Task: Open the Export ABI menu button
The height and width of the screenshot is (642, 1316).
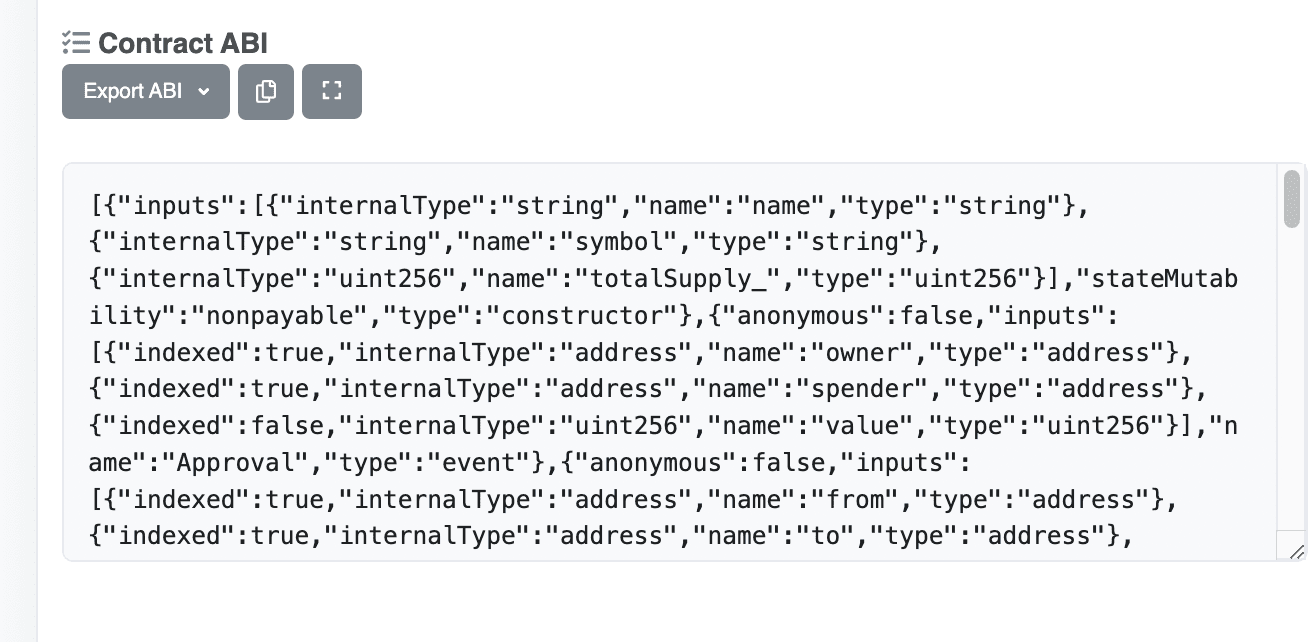Action: [x=146, y=92]
